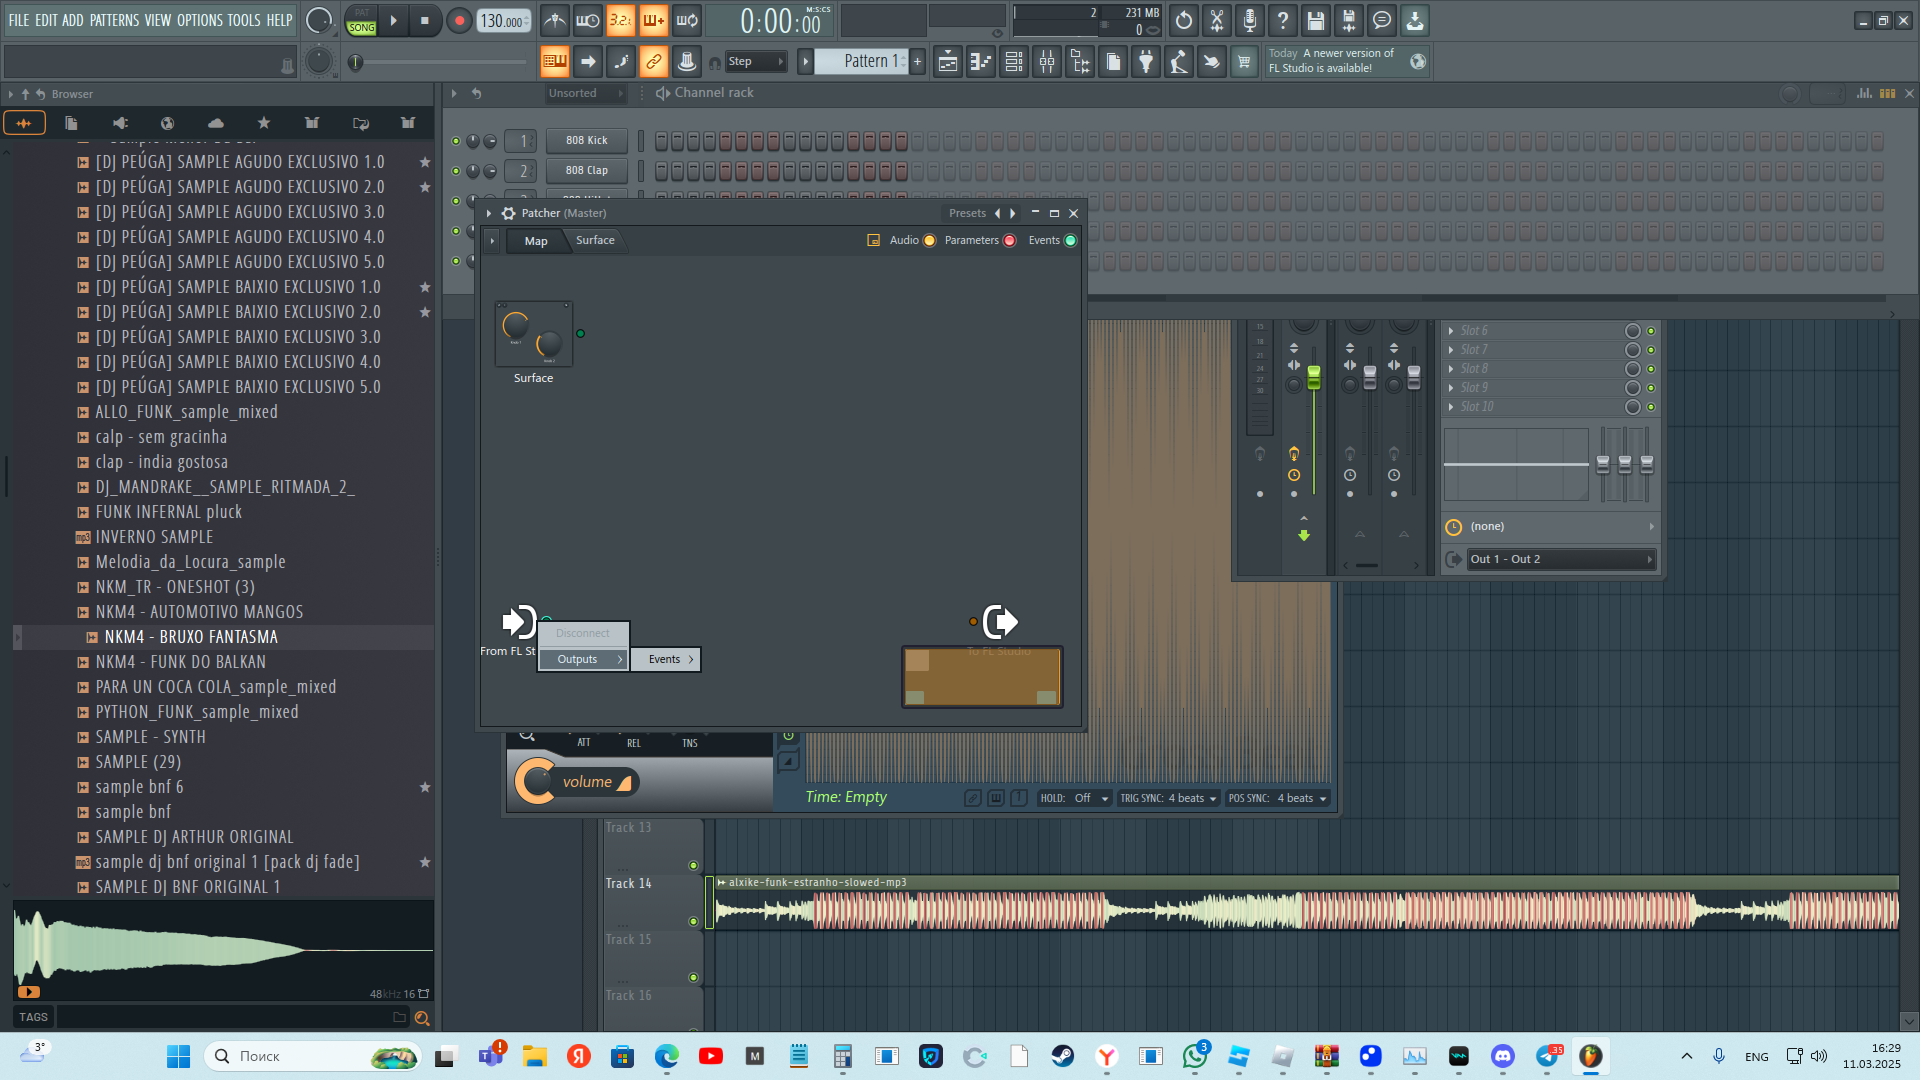Mute playlist Track 14
1920x1080 pixels.
pyautogui.click(x=693, y=921)
